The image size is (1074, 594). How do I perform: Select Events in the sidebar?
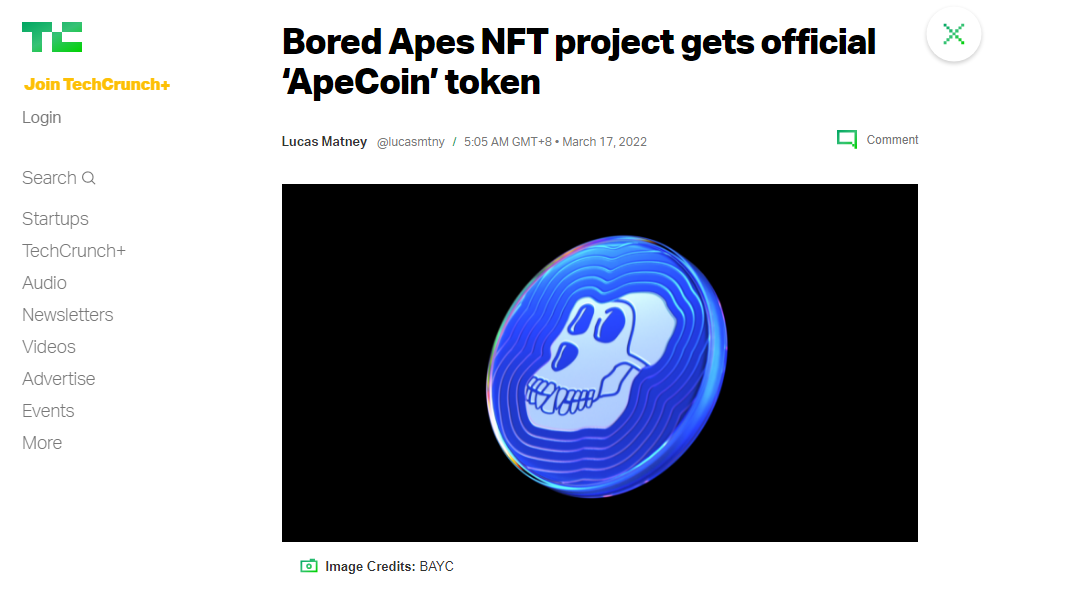(x=48, y=411)
